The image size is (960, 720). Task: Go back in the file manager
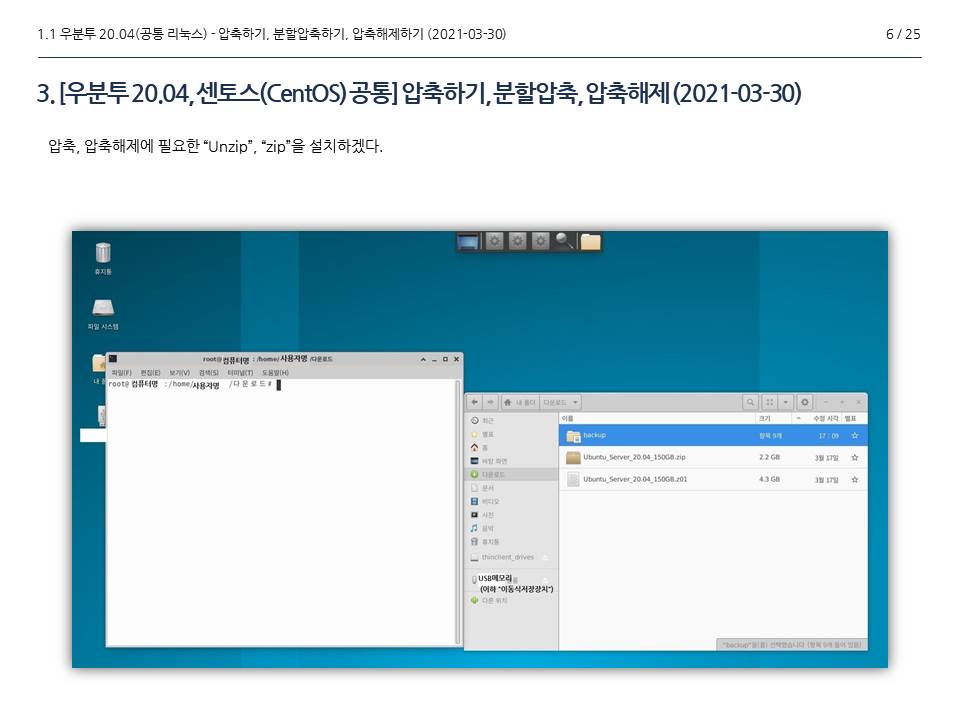tap(474, 402)
